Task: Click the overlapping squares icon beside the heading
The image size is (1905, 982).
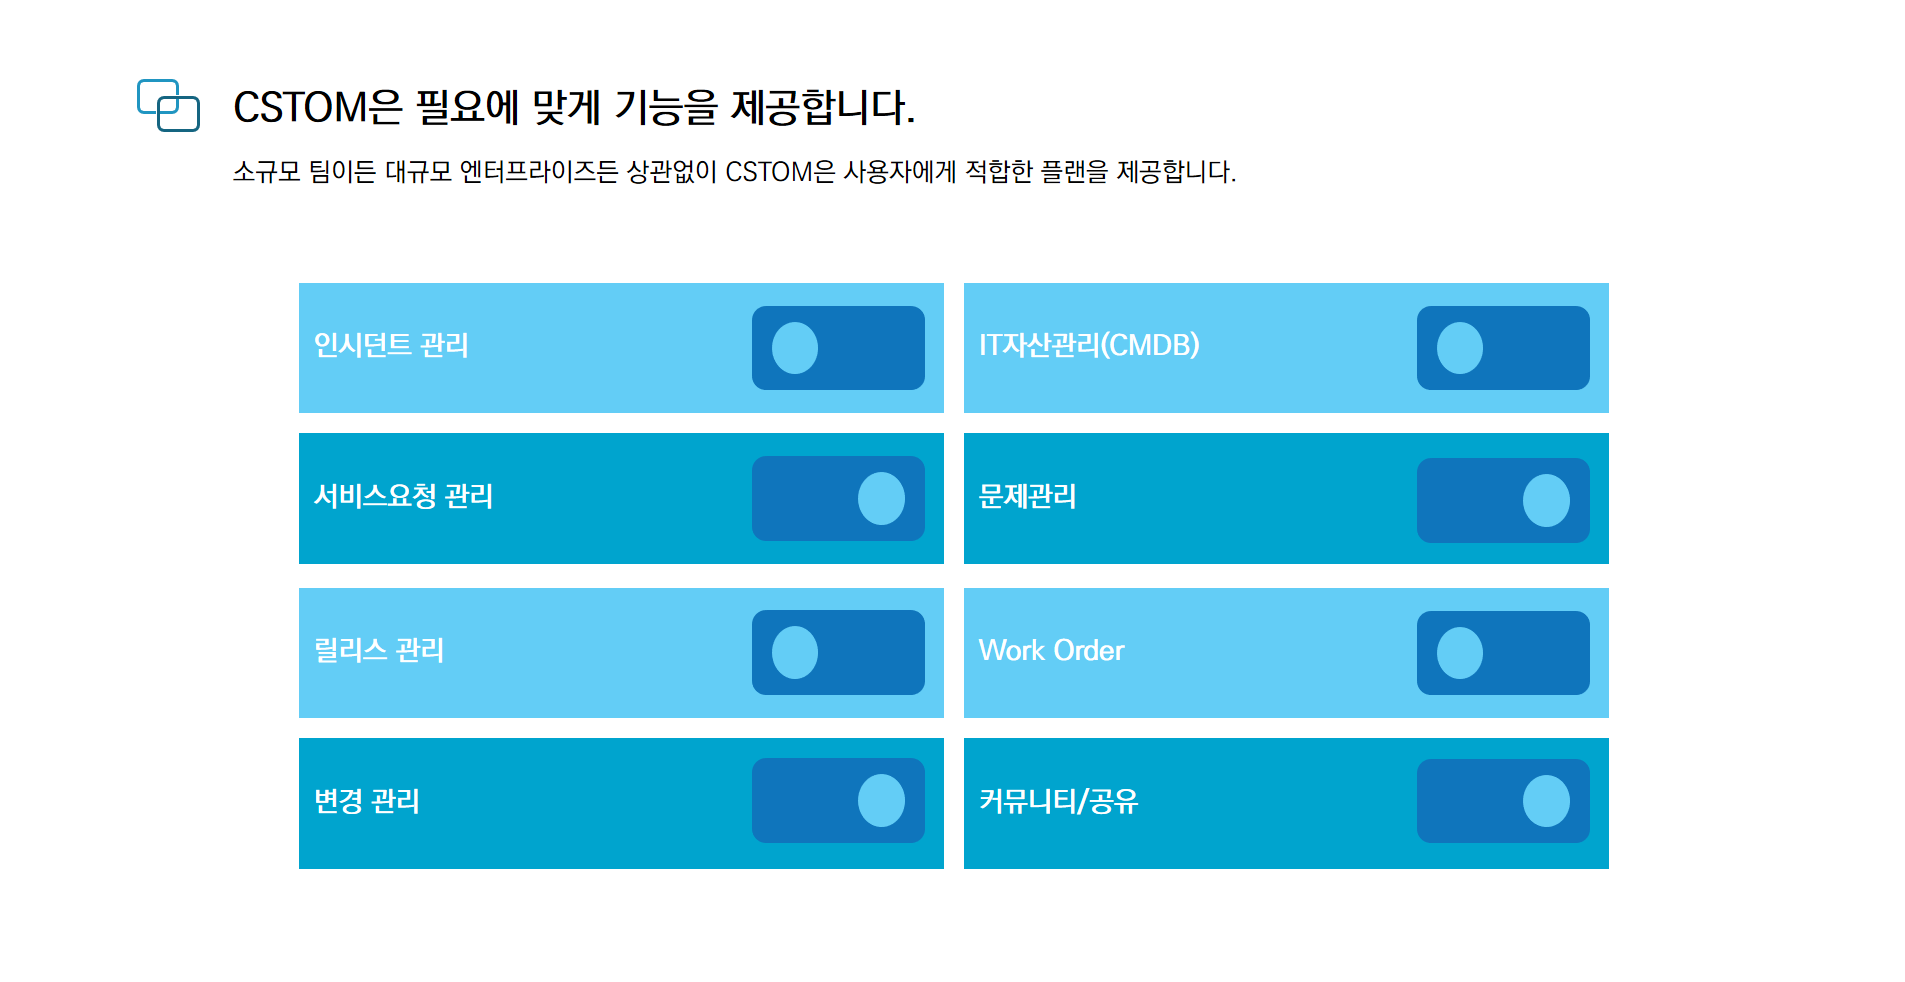Action: coord(168,105)
